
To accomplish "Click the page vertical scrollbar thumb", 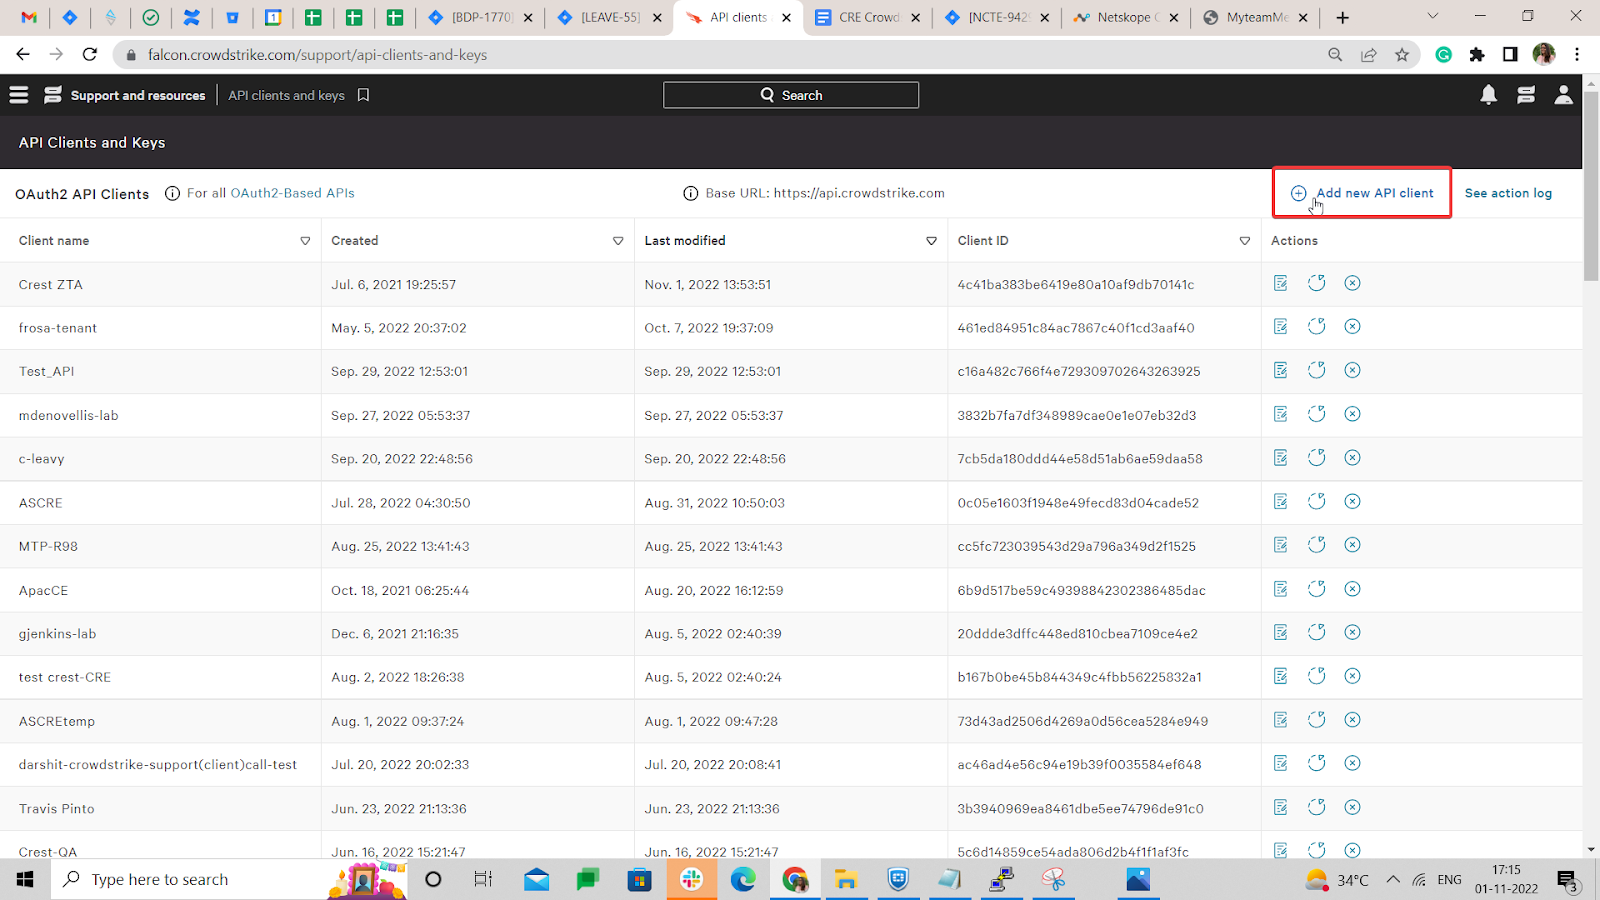I will point(1591,185).
